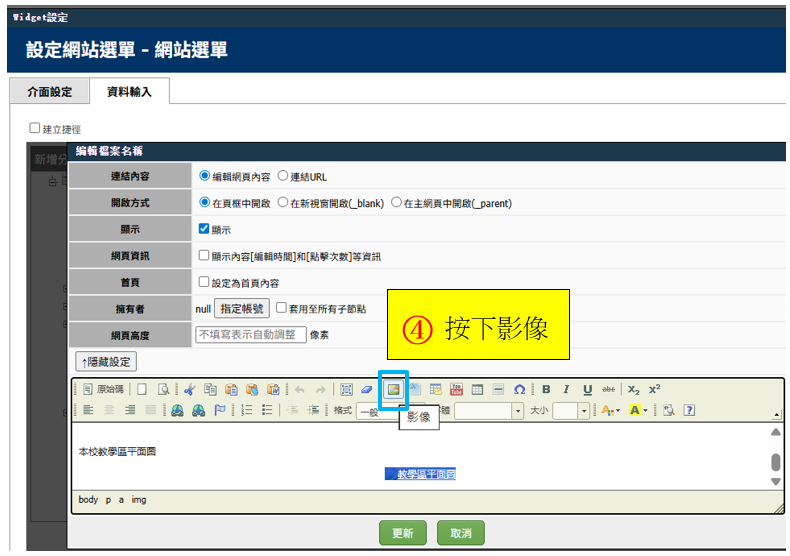Insert a YouTube video via toolbar
This screenshot has width=790, height=556.
[456, 389]
